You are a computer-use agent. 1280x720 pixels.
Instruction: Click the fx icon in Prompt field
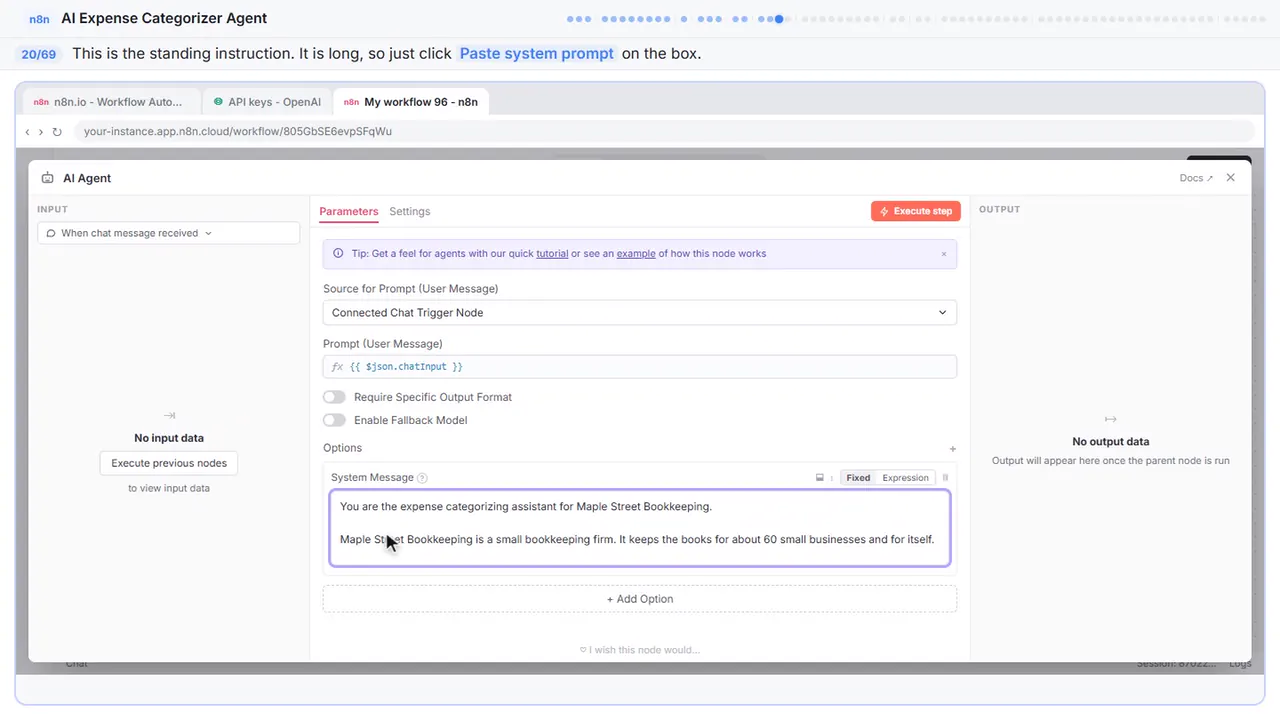tap(337, 367)
